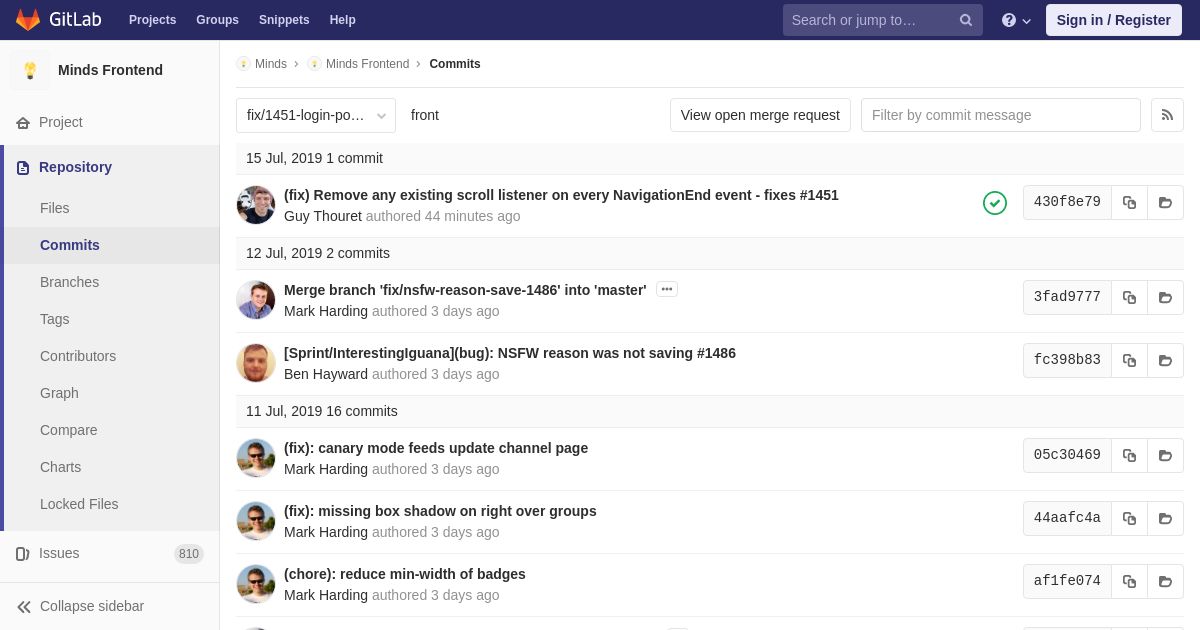Viewport: 1200px width, 630px height.
Task: Click the Guy Thouret author name
Action: (323, 216)
